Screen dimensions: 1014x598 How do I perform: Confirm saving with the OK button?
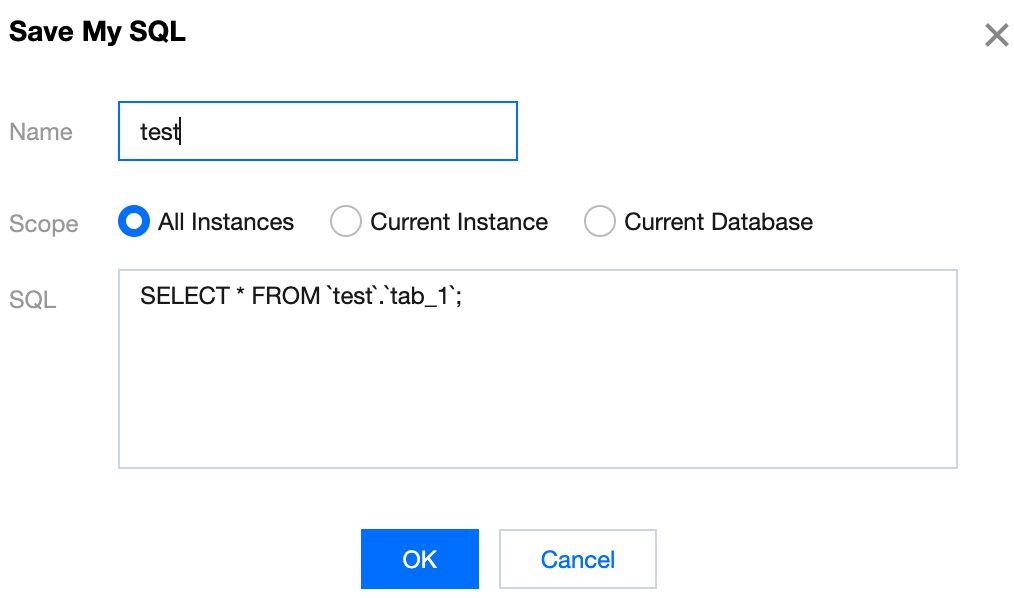click(419, 559)
